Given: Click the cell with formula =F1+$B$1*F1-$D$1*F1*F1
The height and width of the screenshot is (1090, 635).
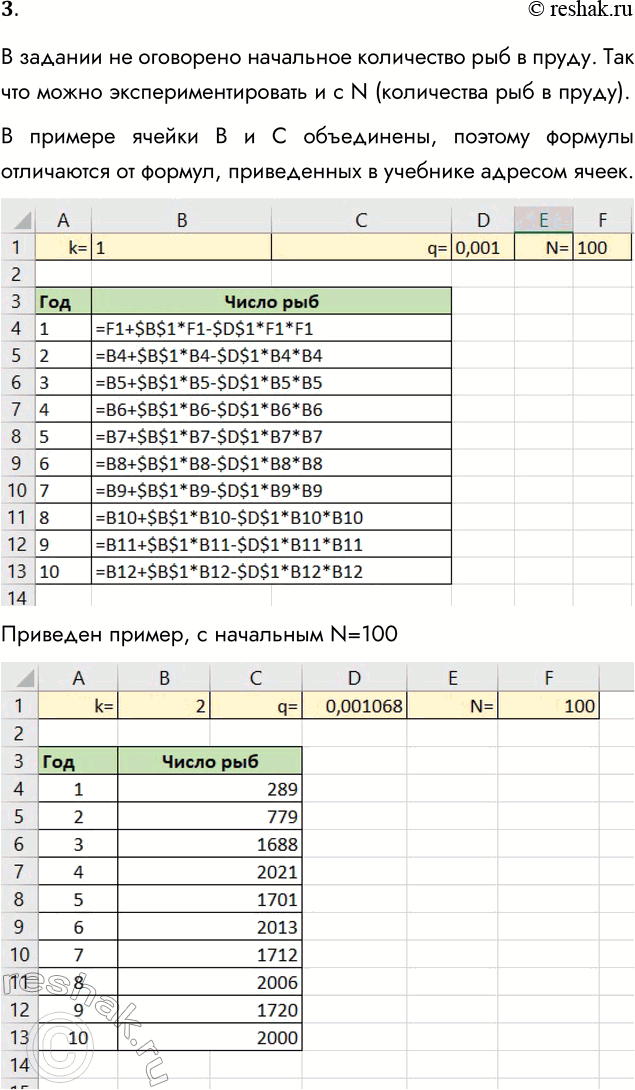Looking at the screenshot, I should pyautogui.click(x=271, y=327).
